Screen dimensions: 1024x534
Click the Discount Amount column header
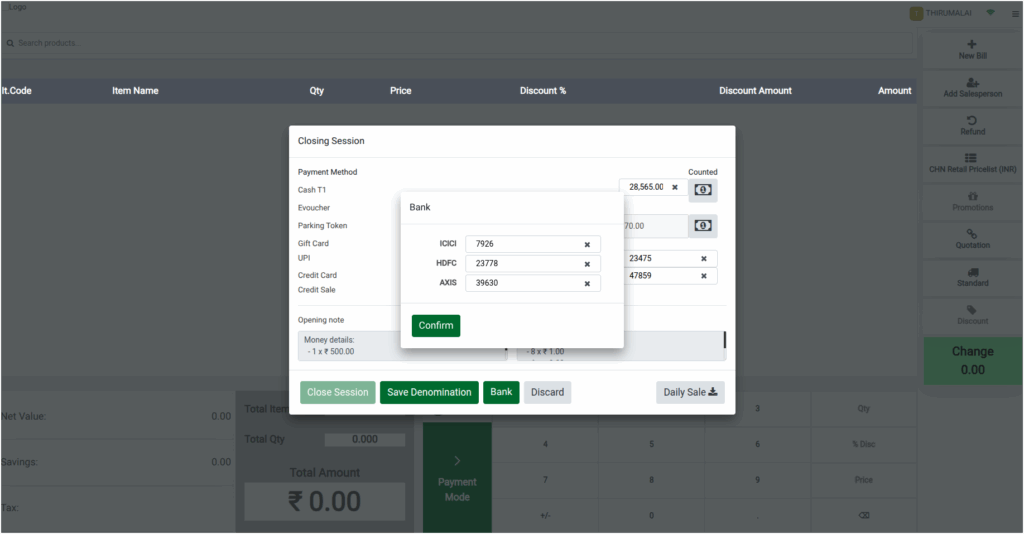point(755,91)
